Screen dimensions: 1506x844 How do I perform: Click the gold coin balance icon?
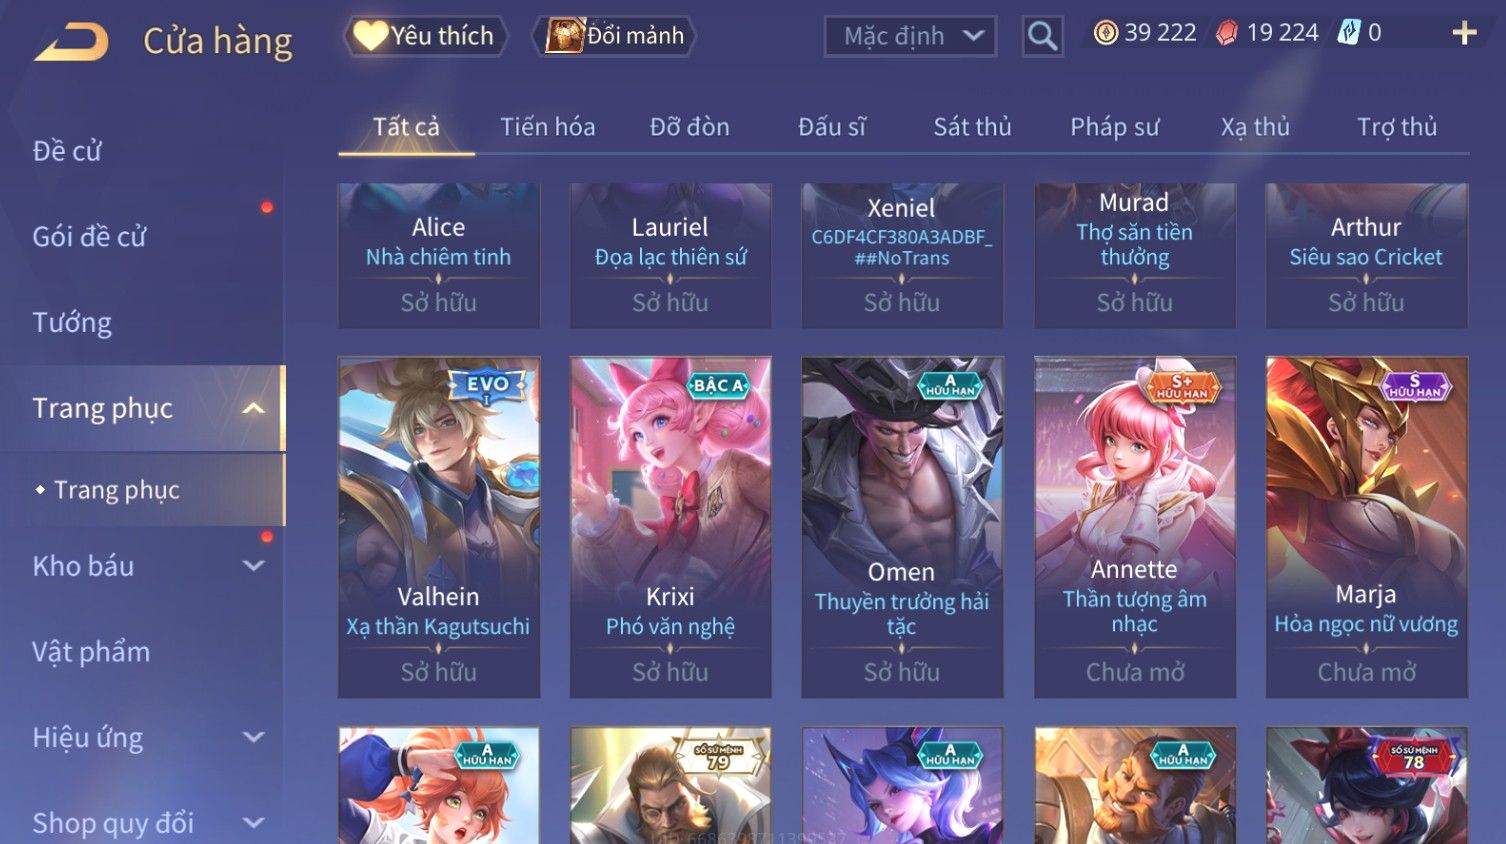1105,33
